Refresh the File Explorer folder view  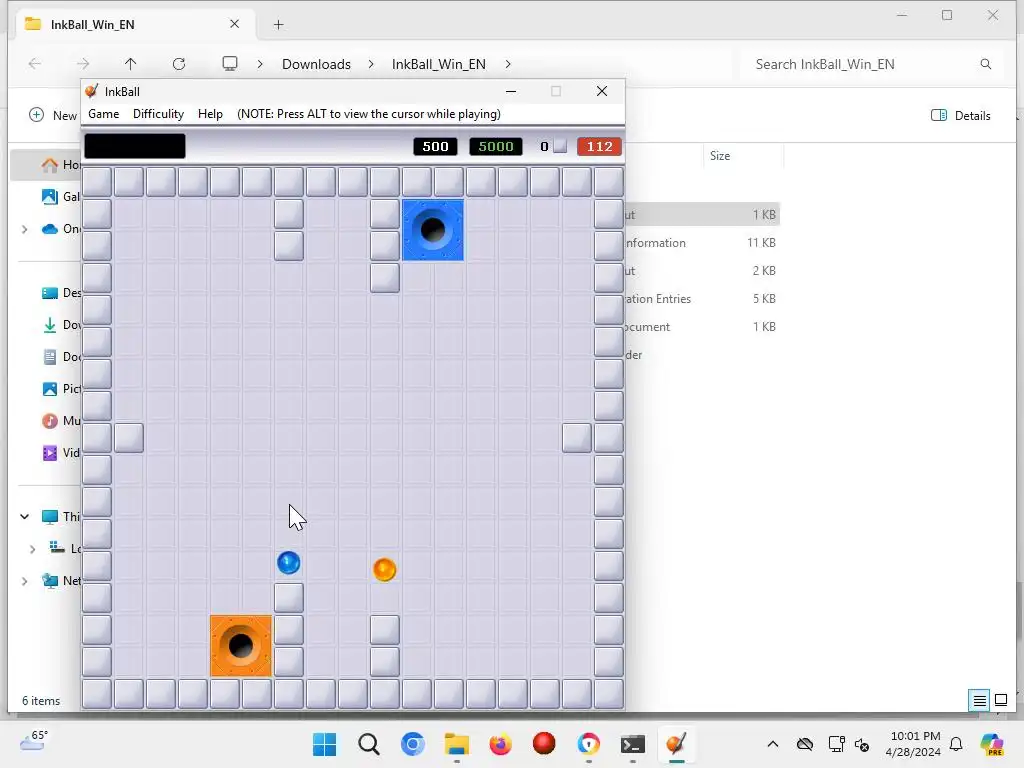(x=179, y=63)
